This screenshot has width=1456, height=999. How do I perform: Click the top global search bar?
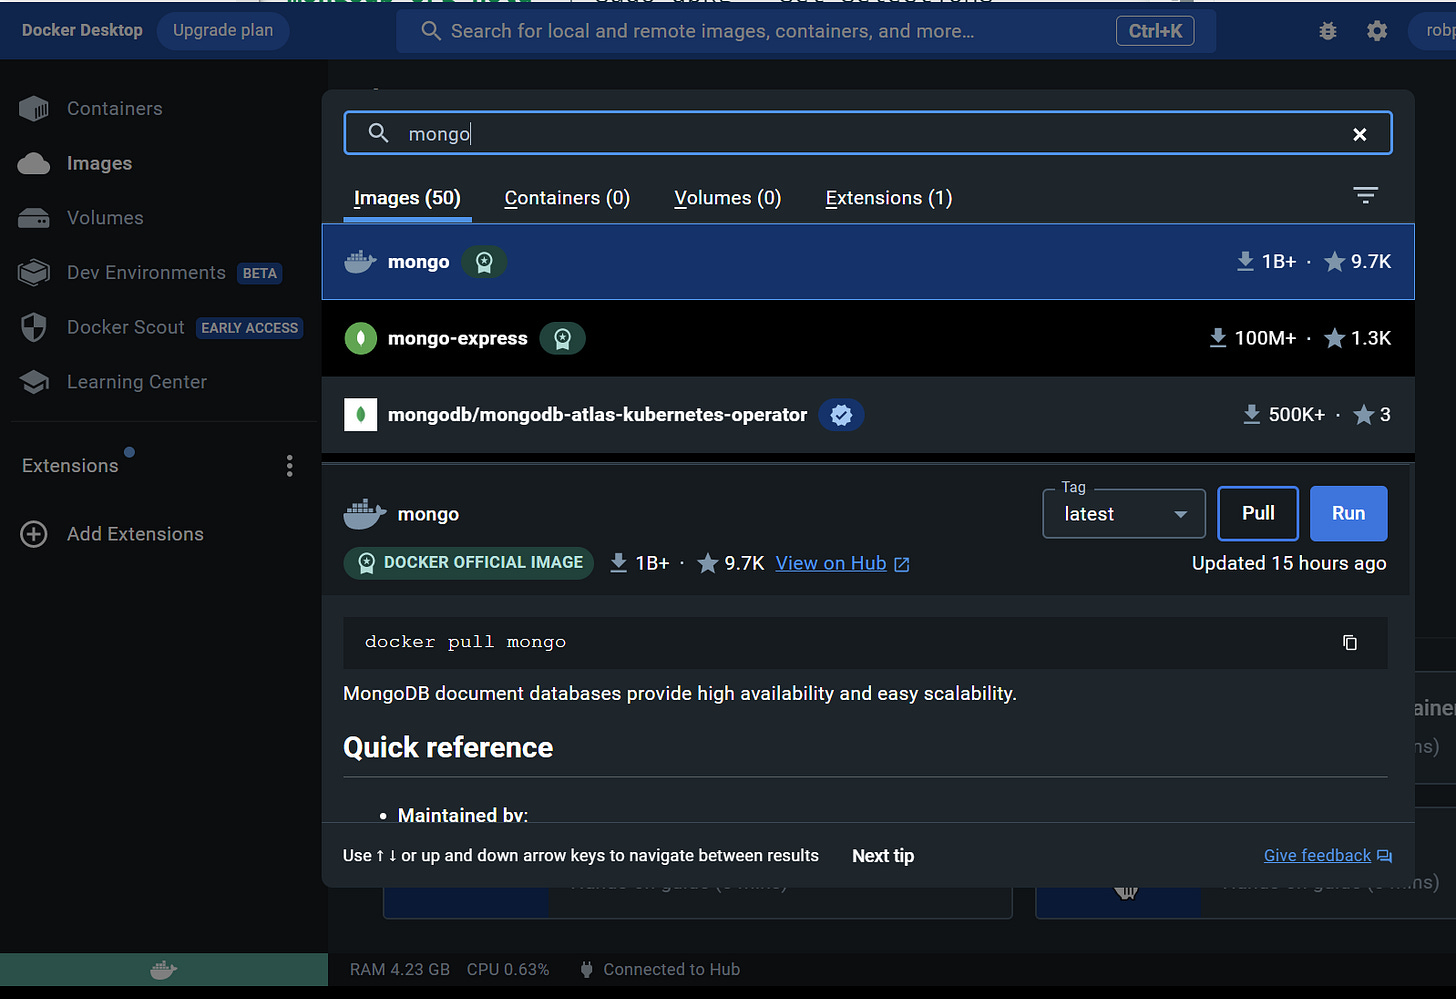(x=806, y=31)
